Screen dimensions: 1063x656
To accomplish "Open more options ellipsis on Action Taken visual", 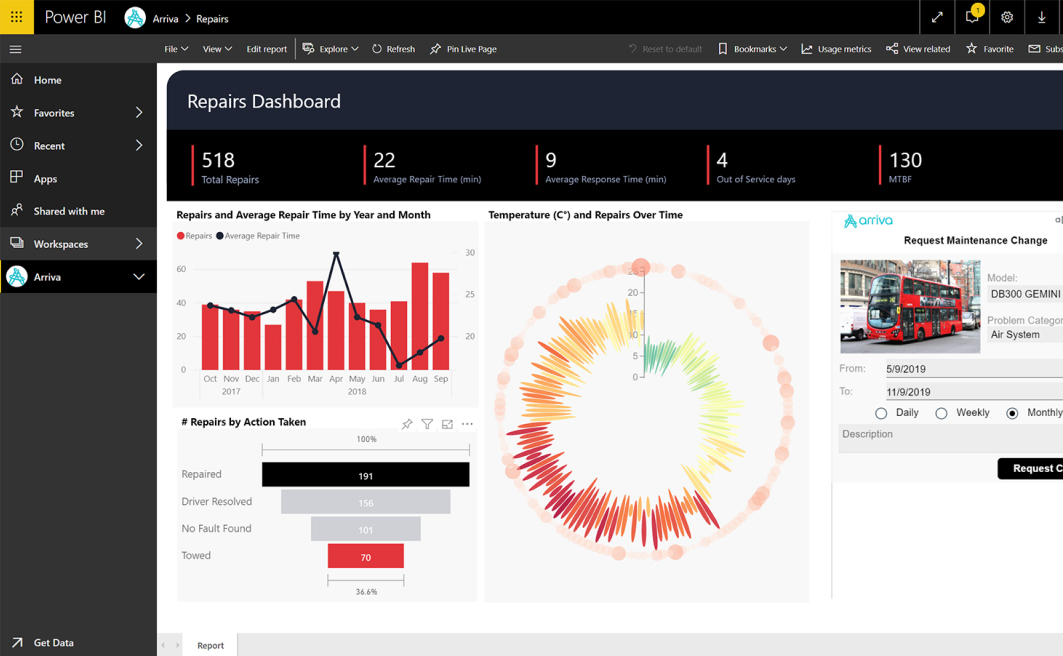I will 467,424.
